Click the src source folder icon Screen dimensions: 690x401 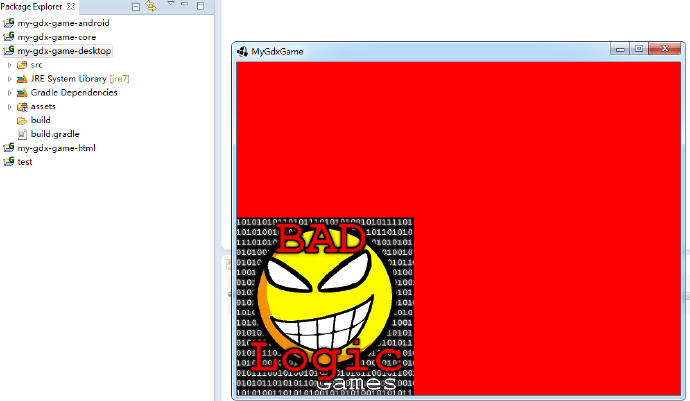click(x=22, y=65)
